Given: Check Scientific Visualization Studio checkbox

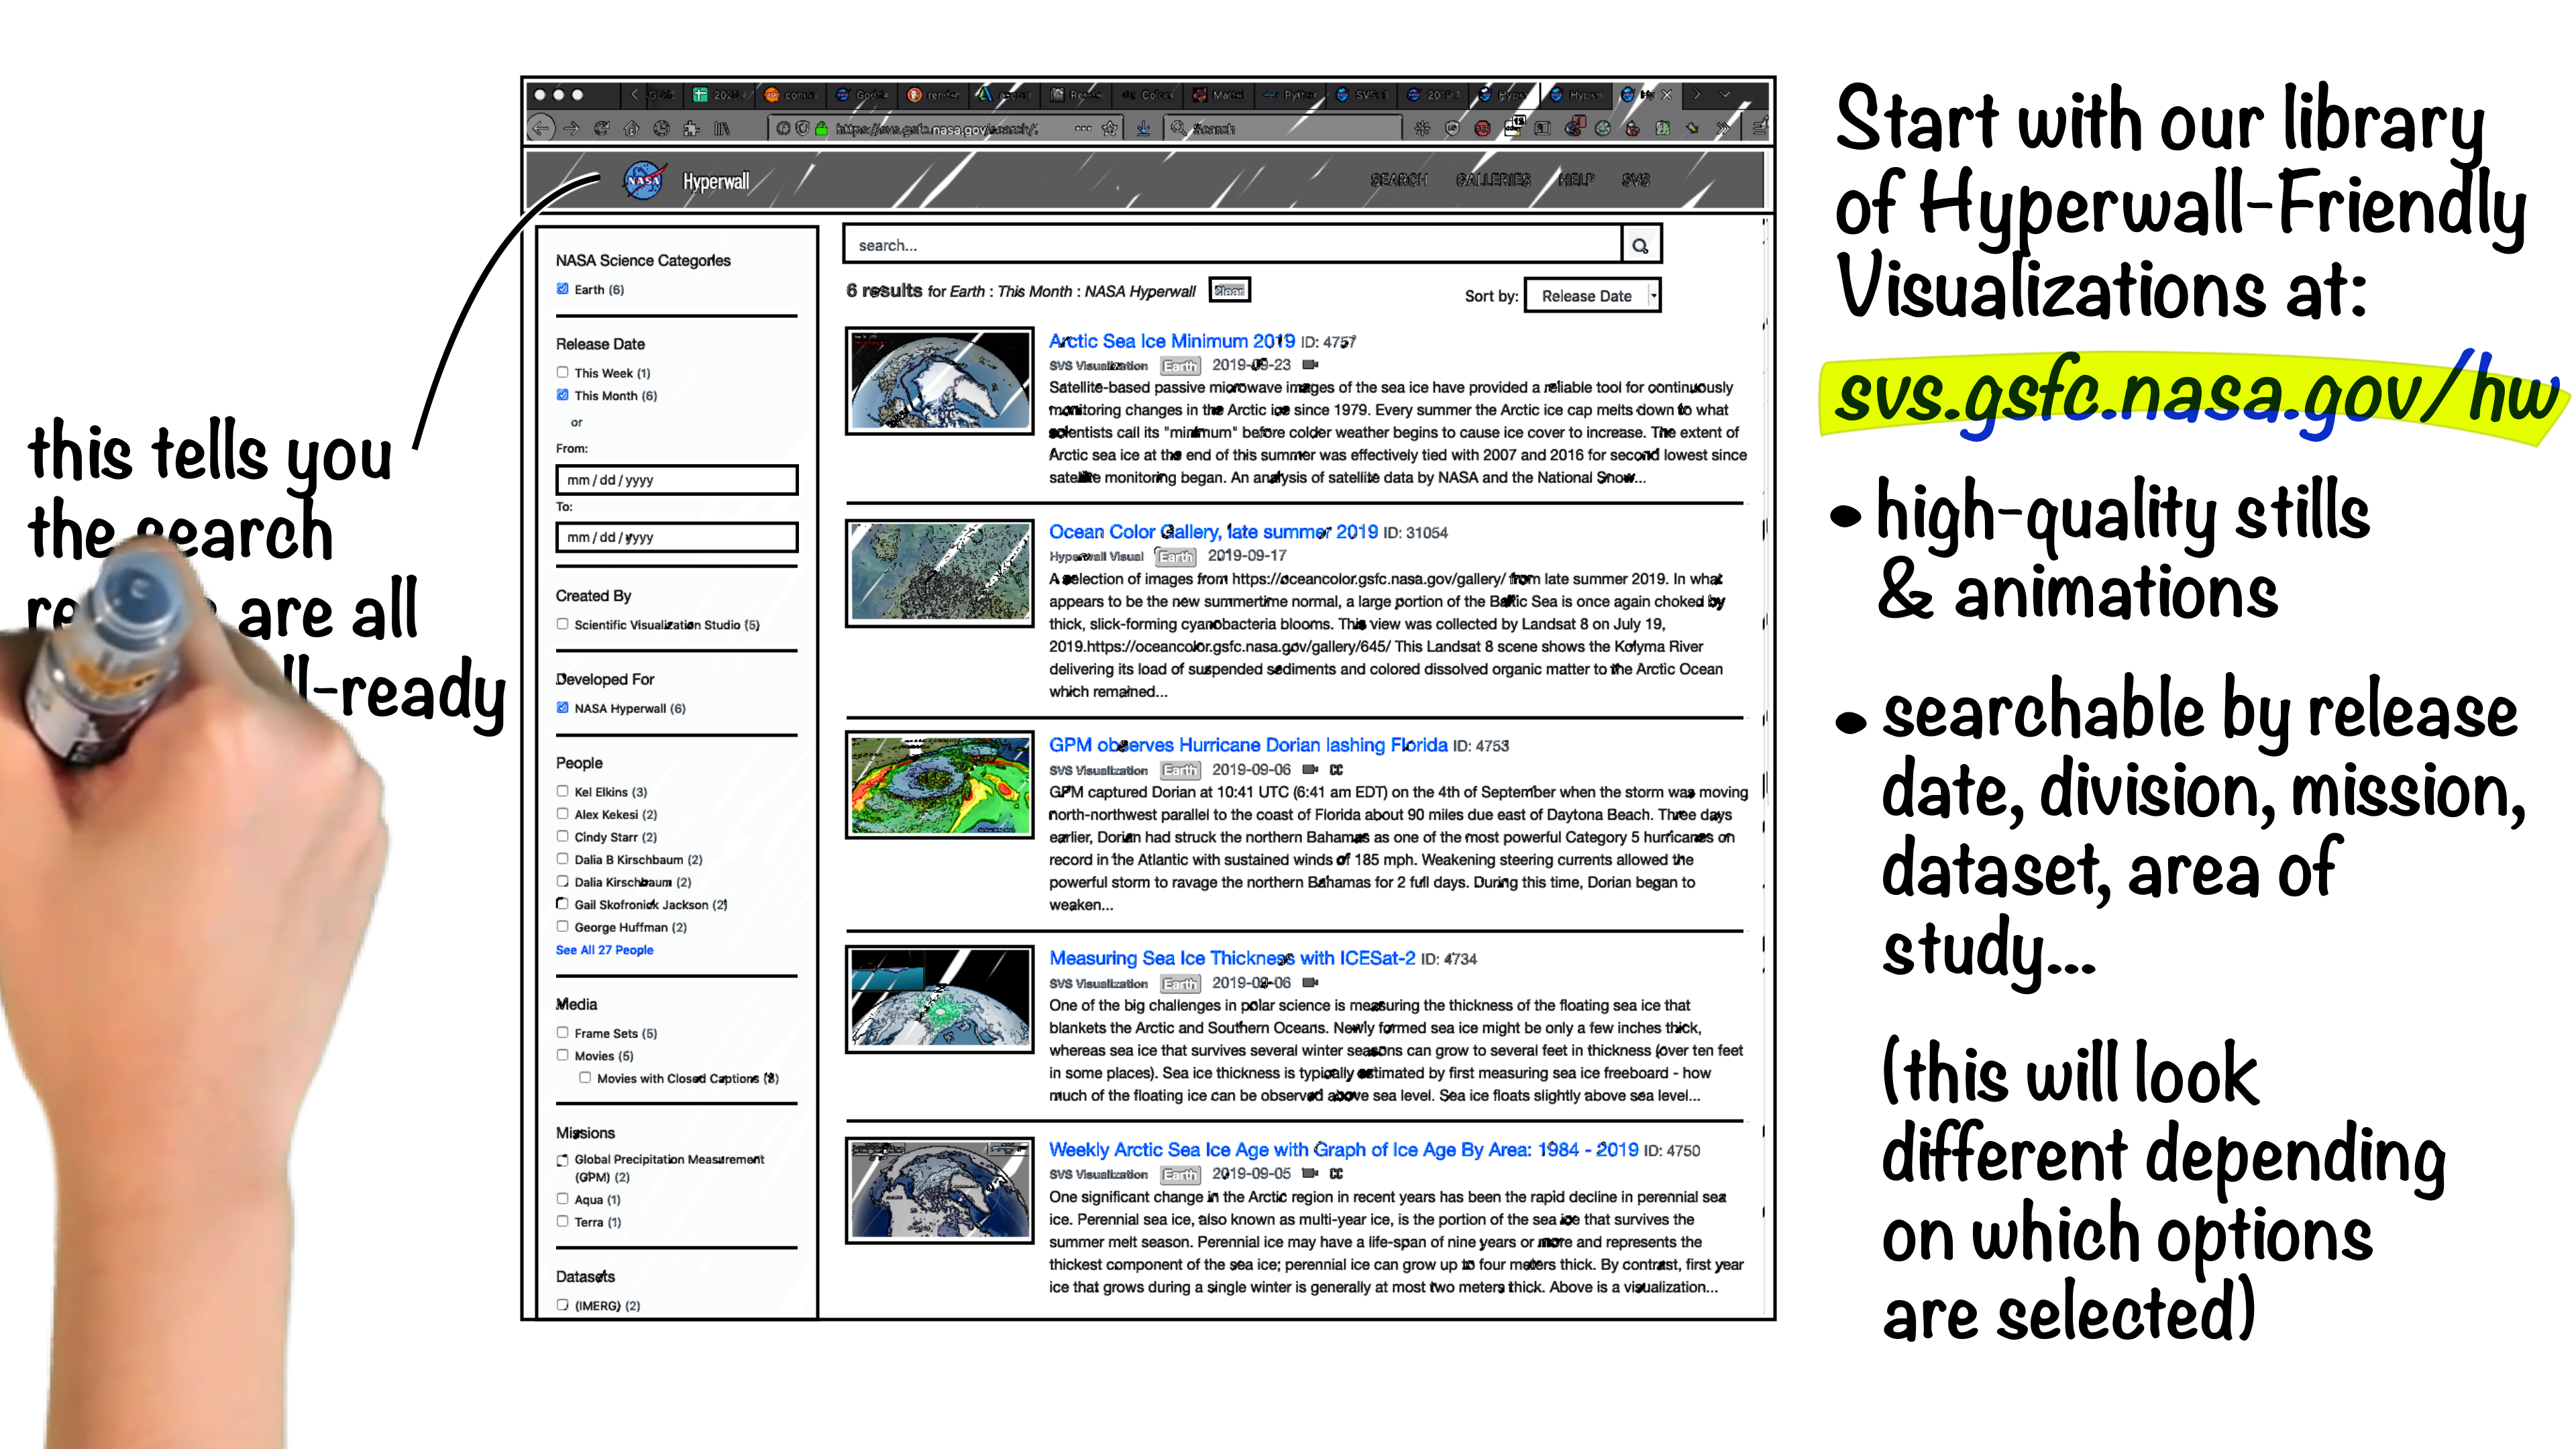Looking at the screenshot, I should (563, 624).
